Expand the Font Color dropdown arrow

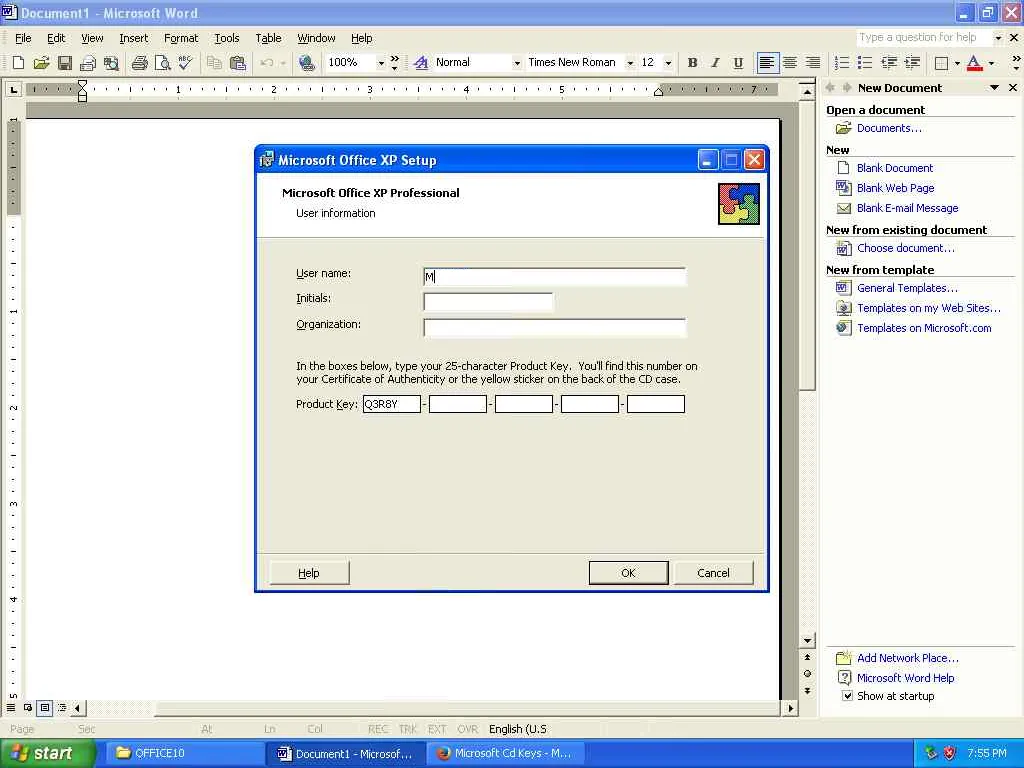[991, 63]
